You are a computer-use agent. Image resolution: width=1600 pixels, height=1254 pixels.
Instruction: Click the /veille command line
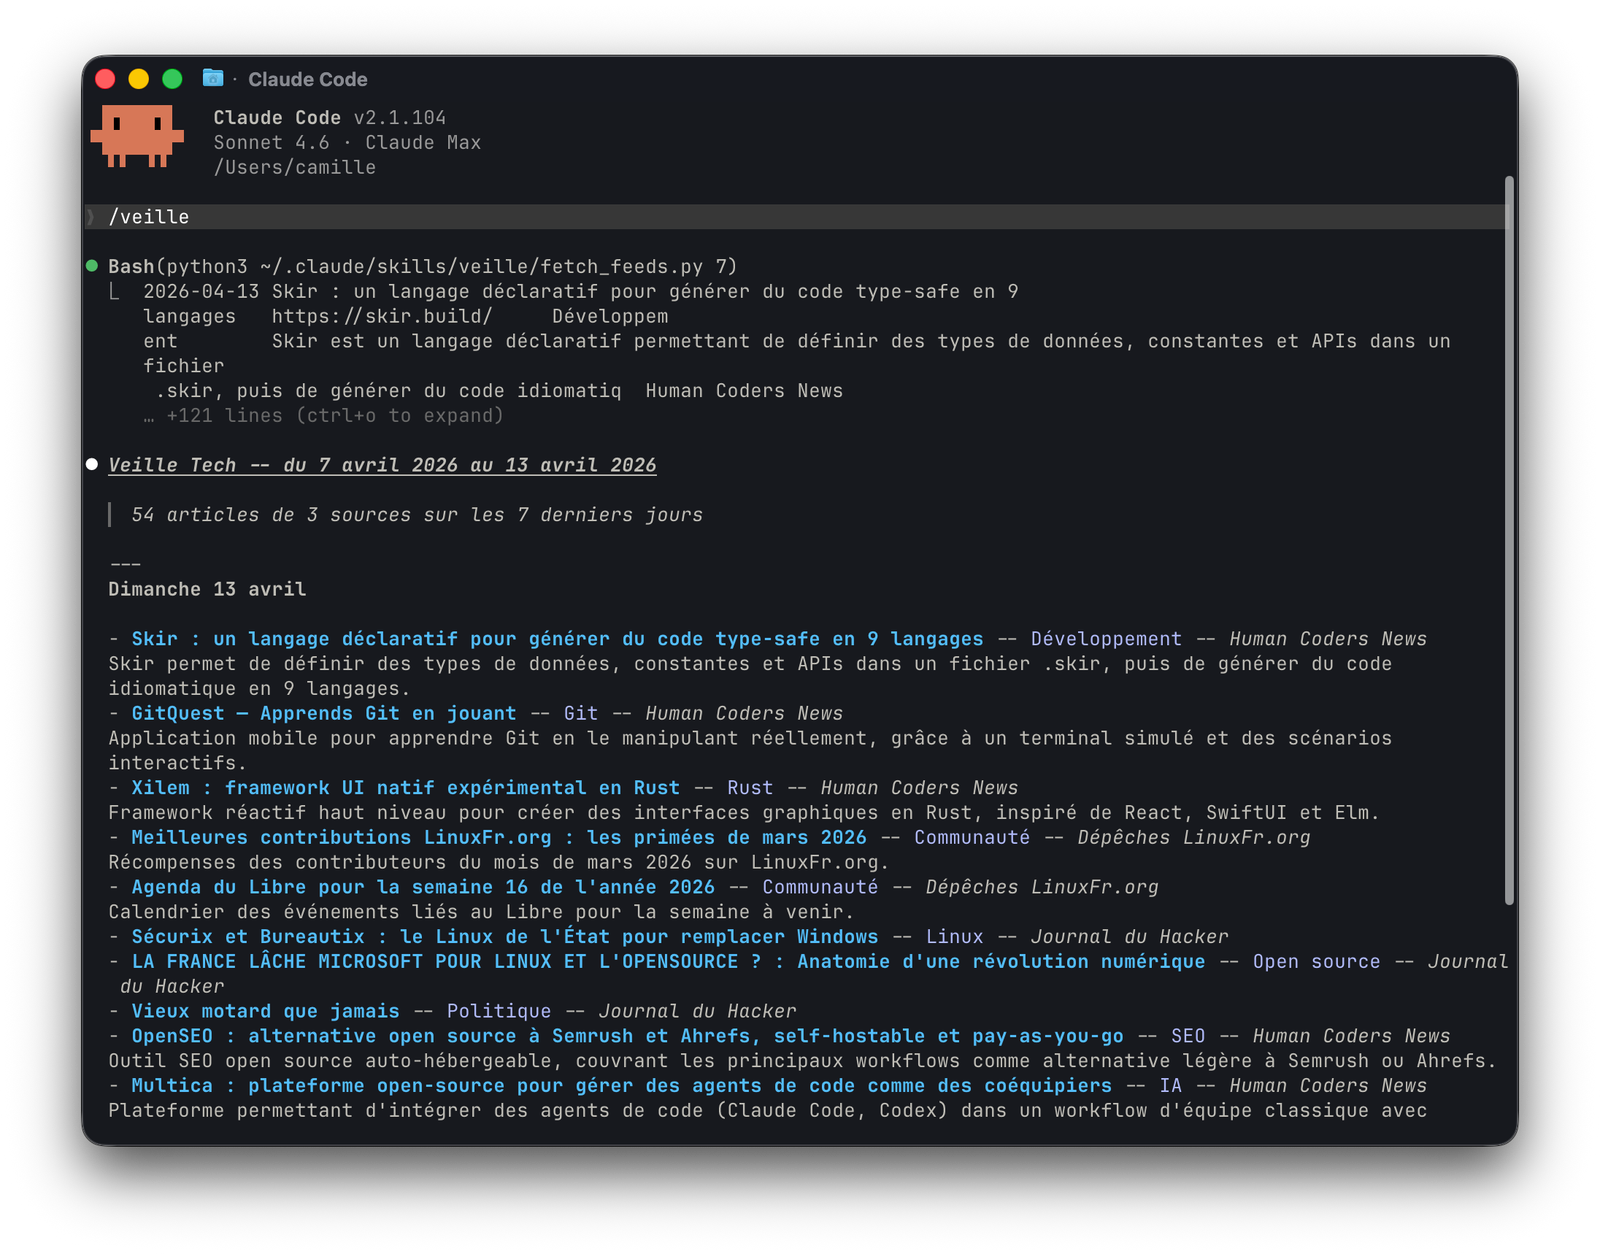pos(150,216)
